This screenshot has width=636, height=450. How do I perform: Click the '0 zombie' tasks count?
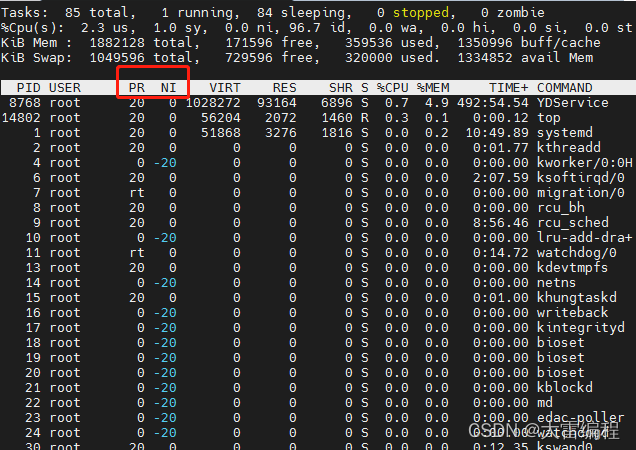[x=513, y=13]
